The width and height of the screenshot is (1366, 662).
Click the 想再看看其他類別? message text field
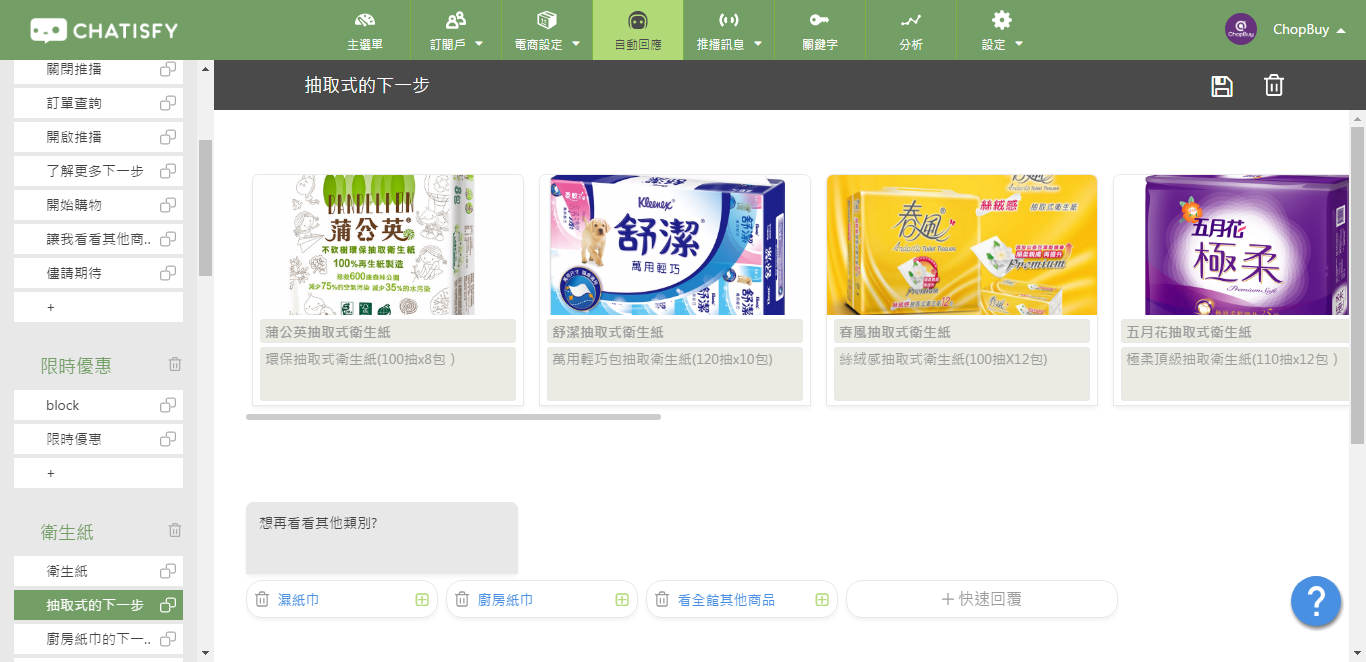[382, 538]
